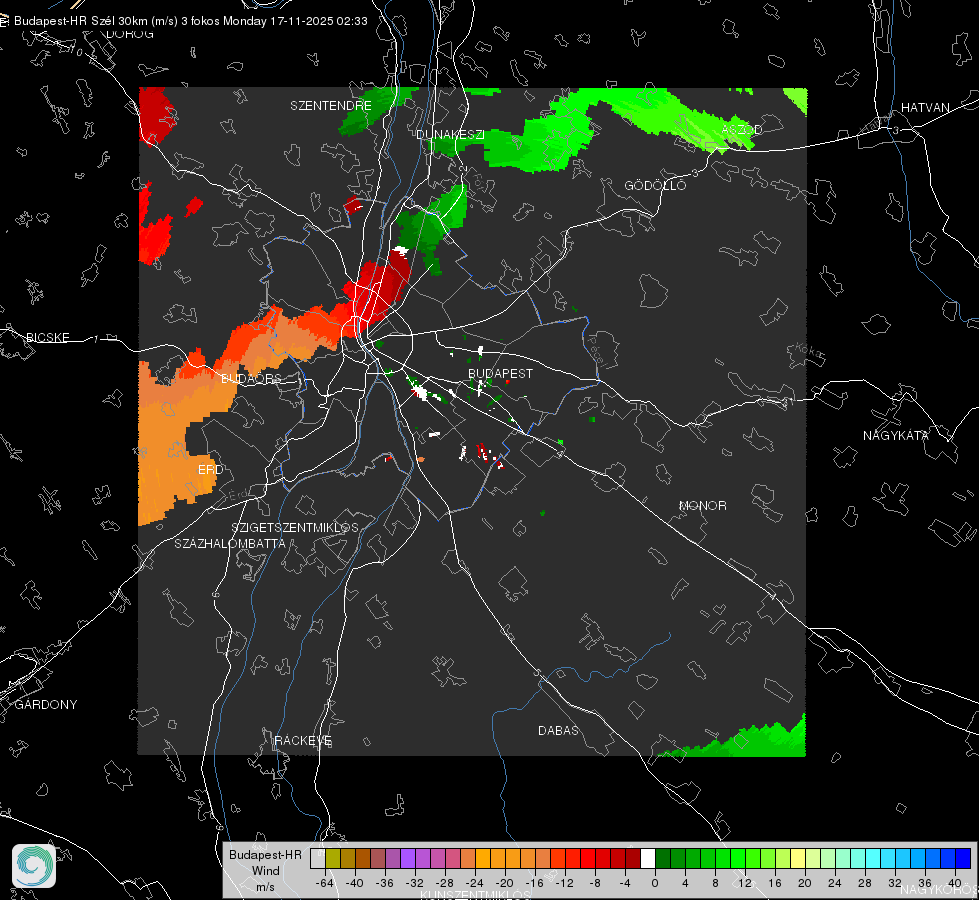The height and width of the screenshot is (900, 979).
Task: Click the -28 value on the legend scale
Action: [x=445, y=883]
